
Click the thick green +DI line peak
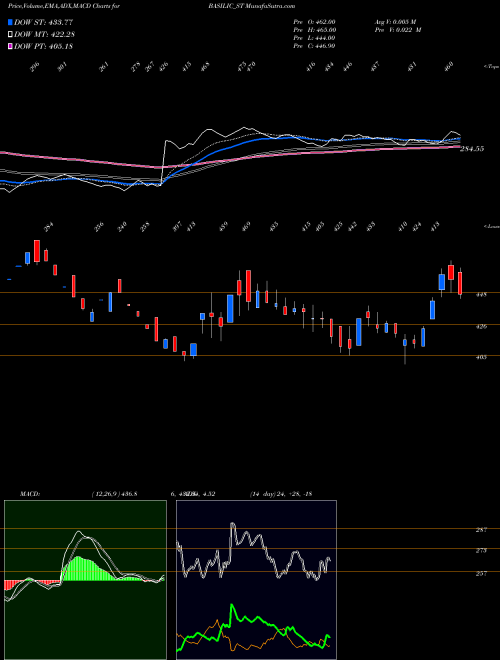click(x=232, y=606)
